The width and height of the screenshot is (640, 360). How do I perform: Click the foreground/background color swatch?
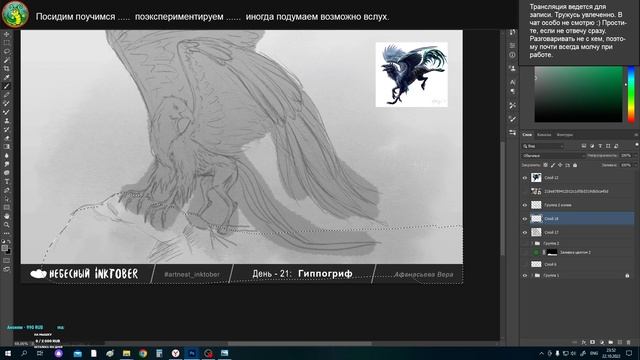5,249
